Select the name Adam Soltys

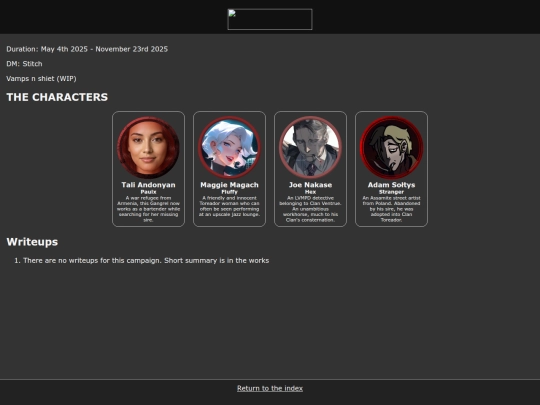coord(392,185)
